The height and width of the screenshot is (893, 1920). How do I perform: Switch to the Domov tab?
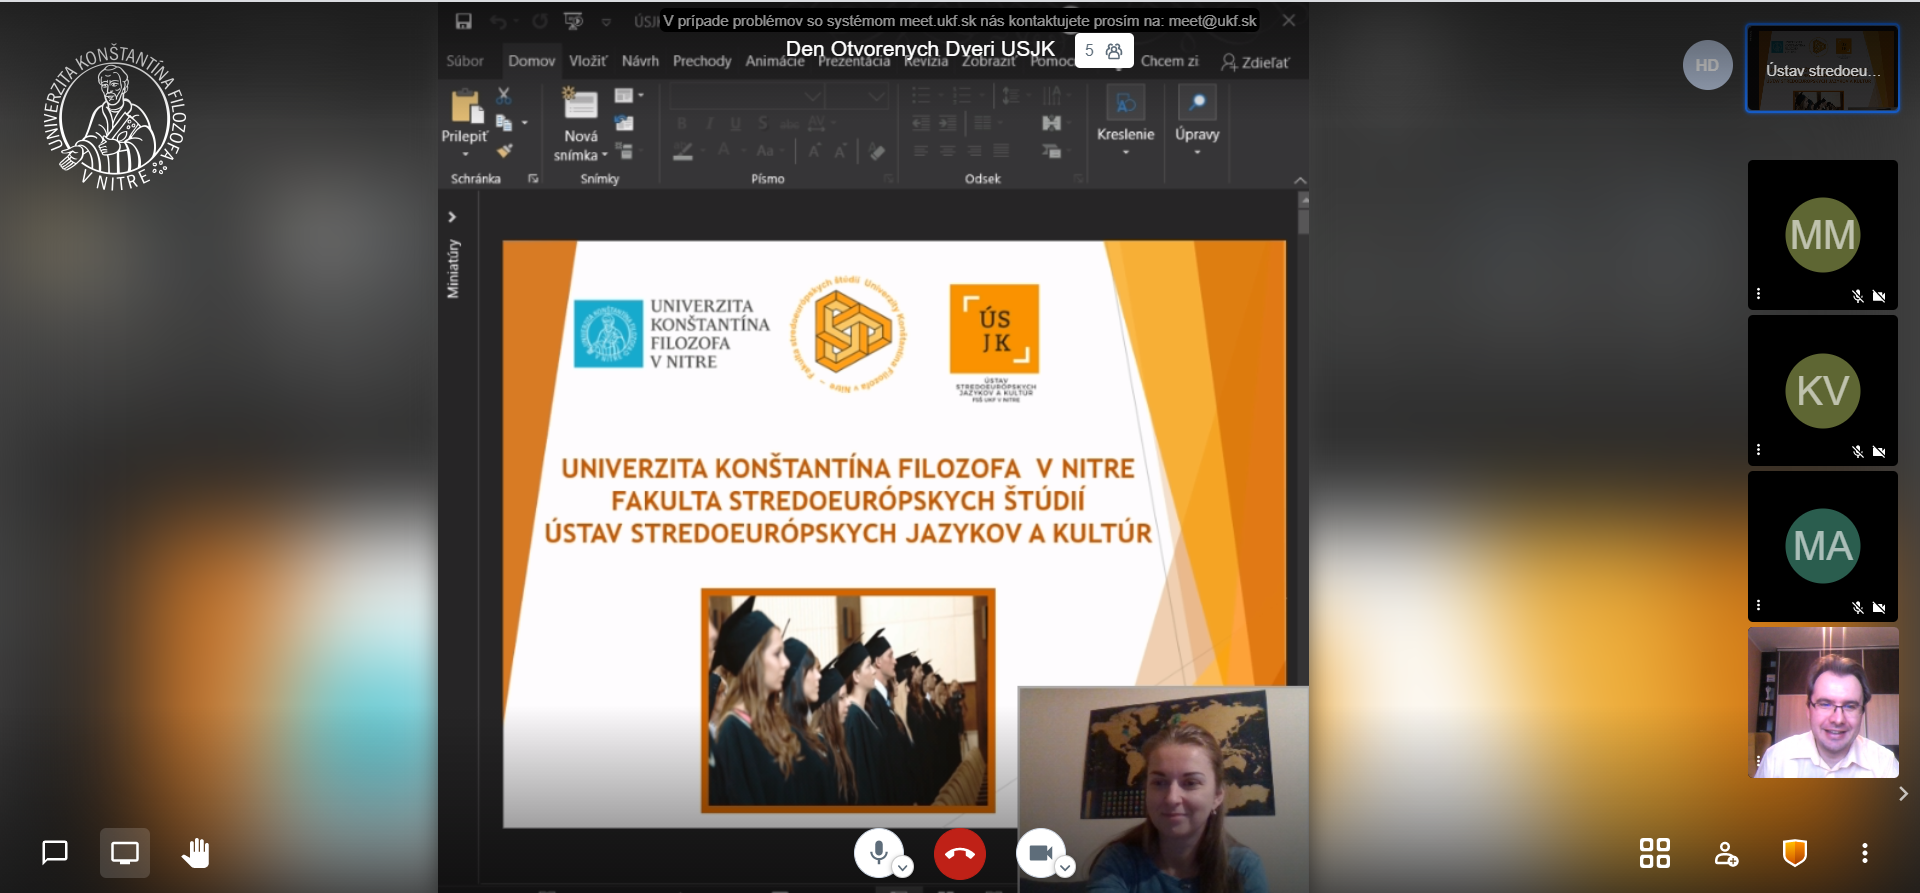[531, 61]
